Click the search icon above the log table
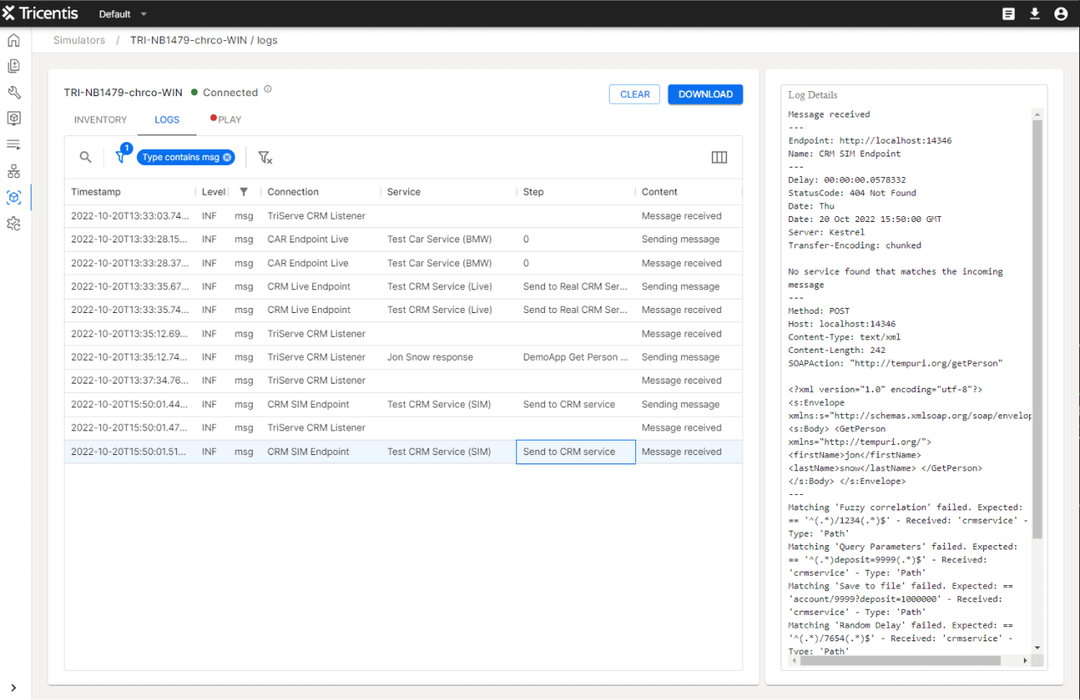The height and width of the screenshot is (700, 1080). (85, 157)
